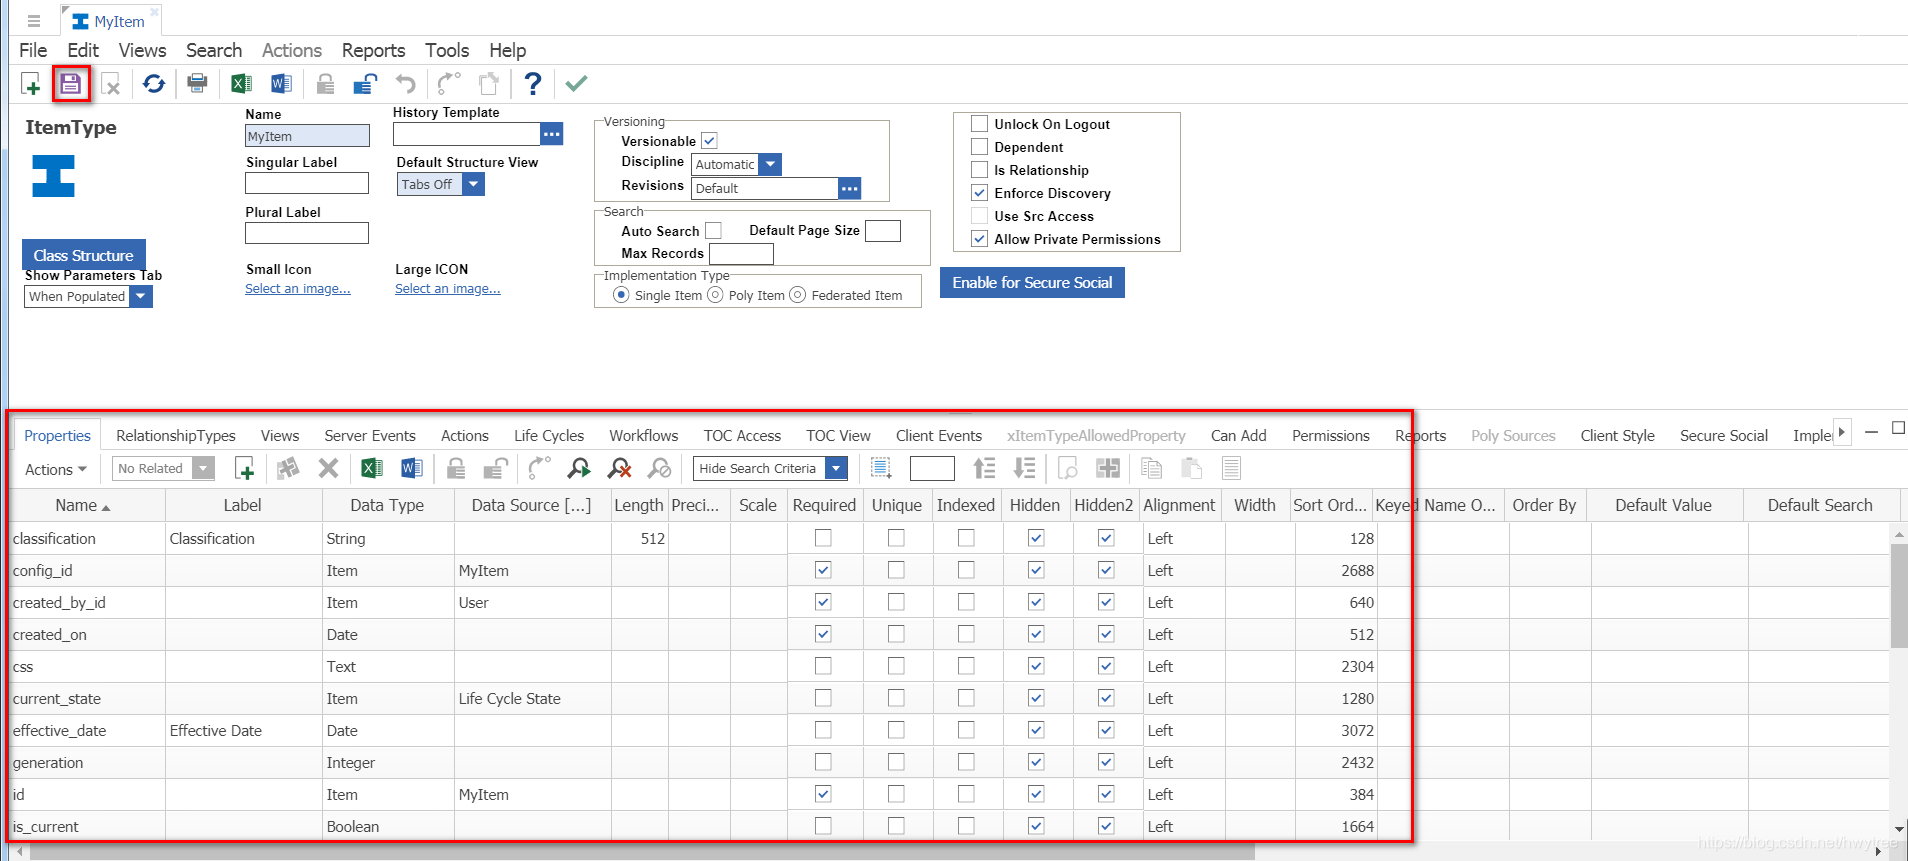1908x861 pixels.
Task: Open the File menu
Action: click(33, 50)
